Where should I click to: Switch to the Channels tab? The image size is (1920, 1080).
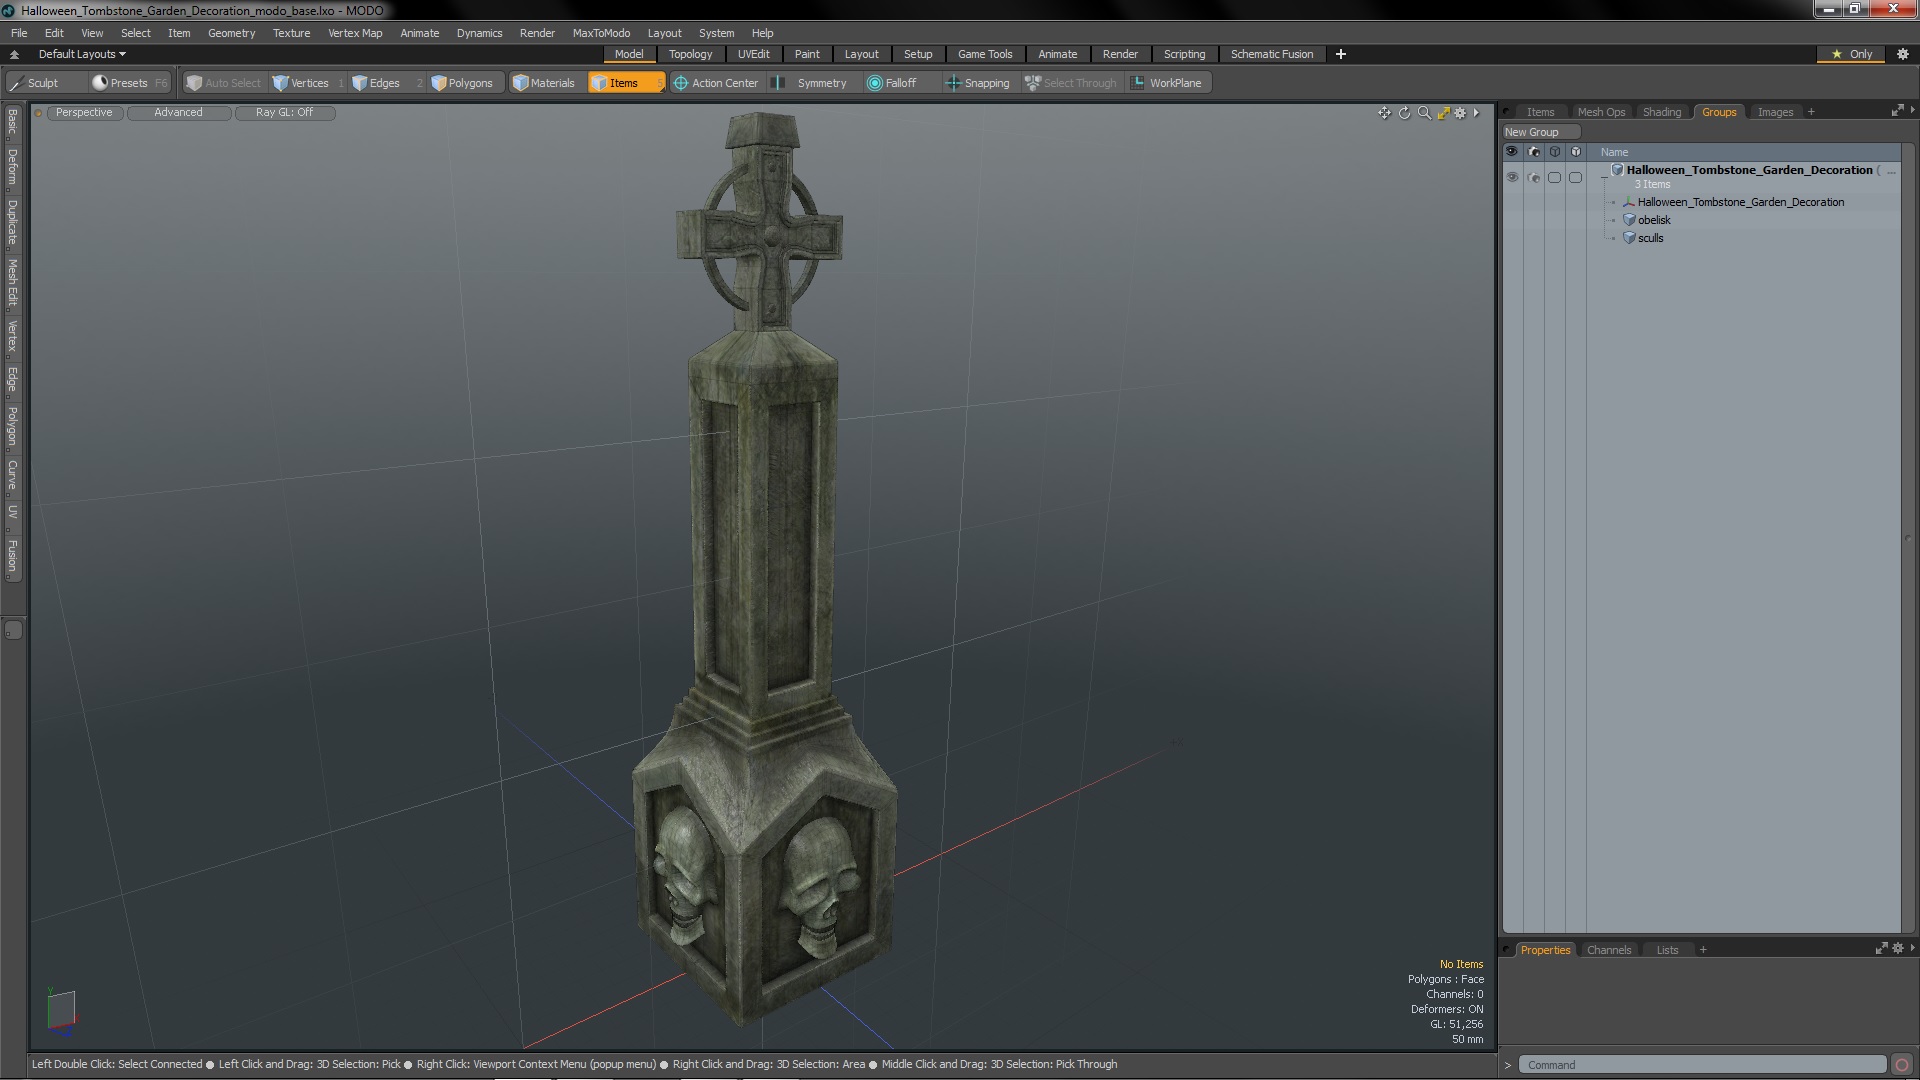(x=1608, y=950)
